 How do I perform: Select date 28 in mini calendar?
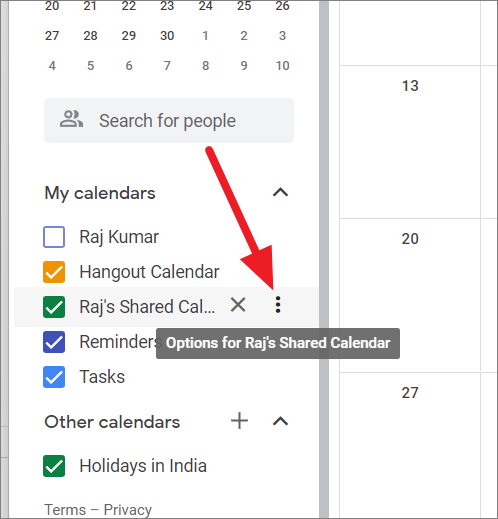pyautogui.click(x=90, y=36)
